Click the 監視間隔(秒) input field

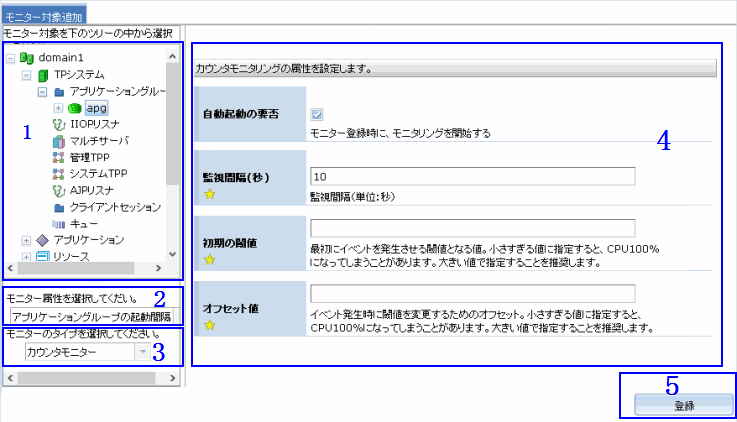click(x=473, y=176)
